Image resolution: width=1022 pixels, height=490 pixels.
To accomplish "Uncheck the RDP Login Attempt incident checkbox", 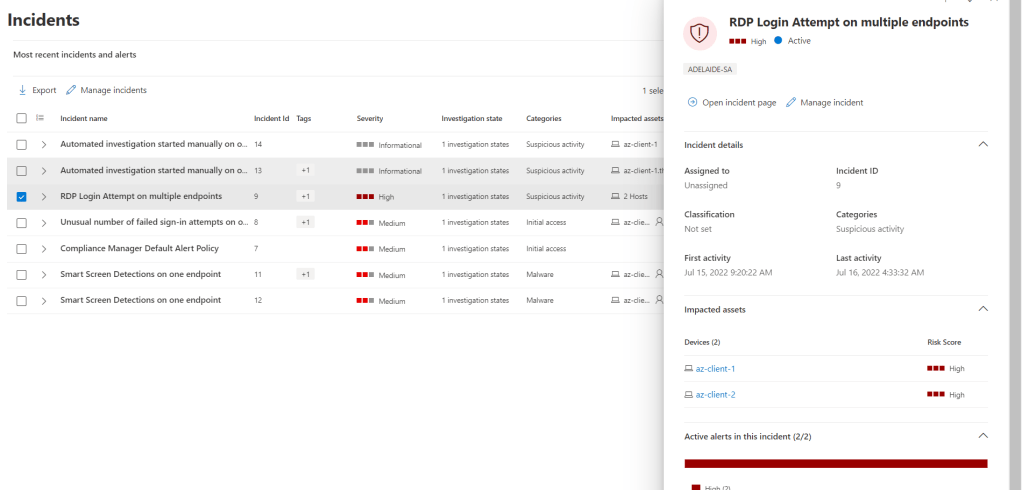I will (x=22, y=196).
